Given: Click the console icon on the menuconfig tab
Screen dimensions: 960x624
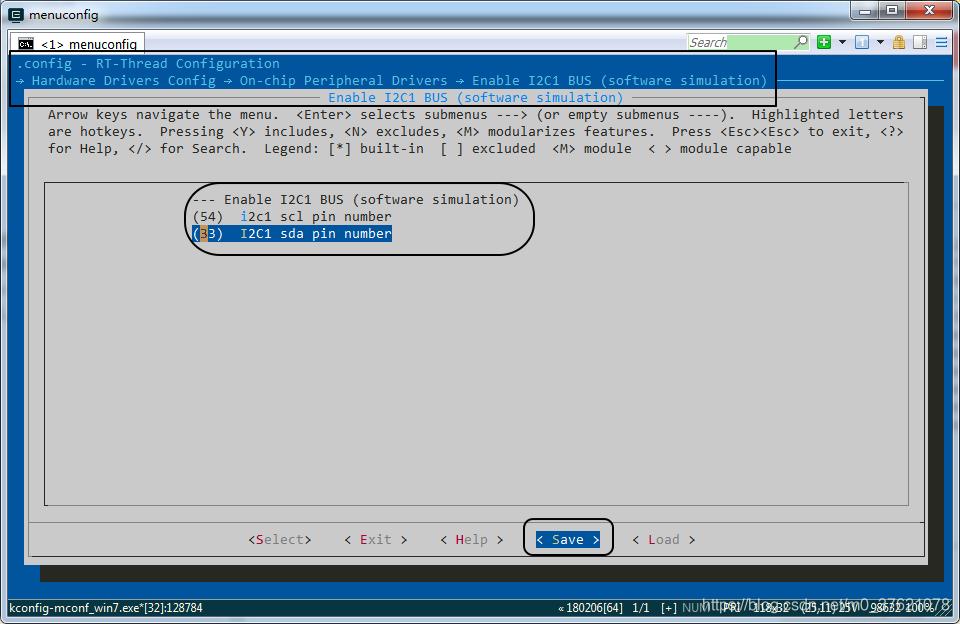Looking at the screenshot, I should (26, 43).
